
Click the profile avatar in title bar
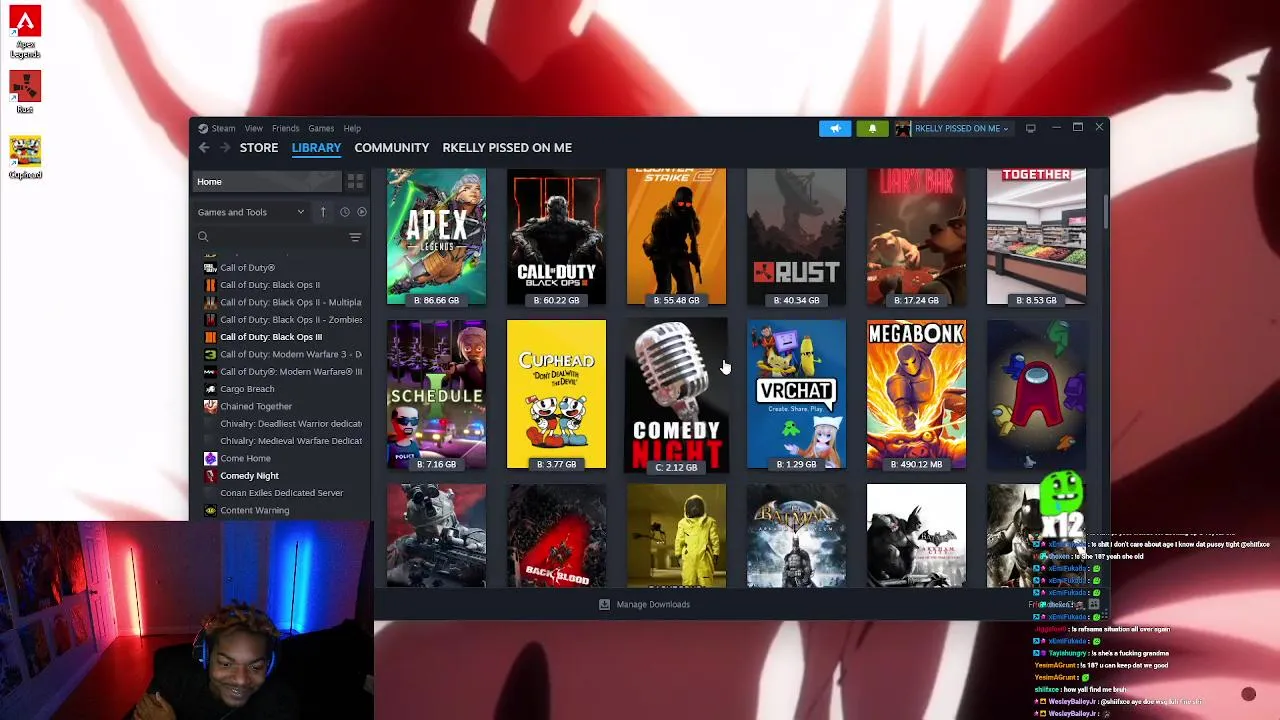coord(903,128)
